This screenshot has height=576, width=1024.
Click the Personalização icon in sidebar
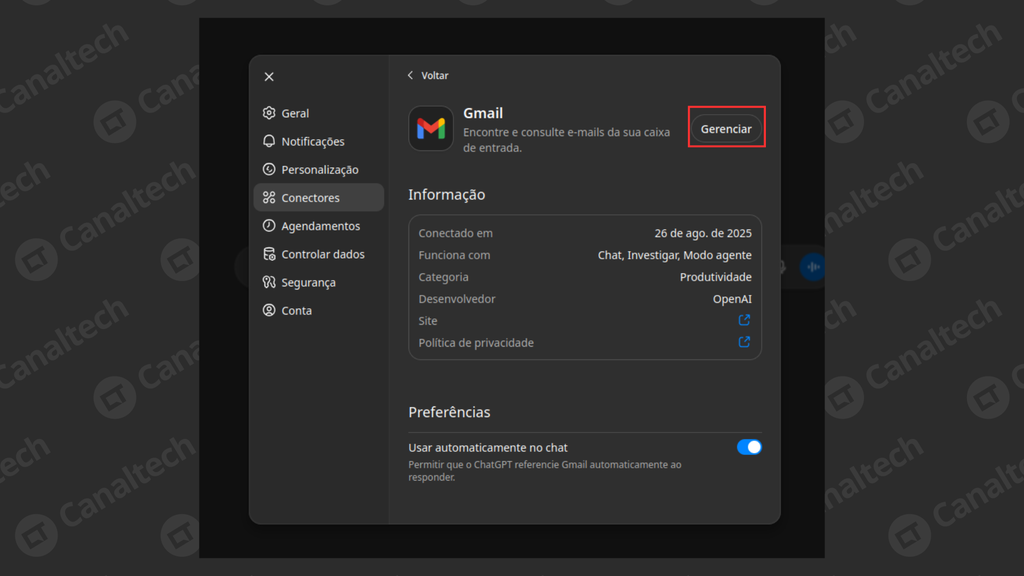click(x=269, y=169)
